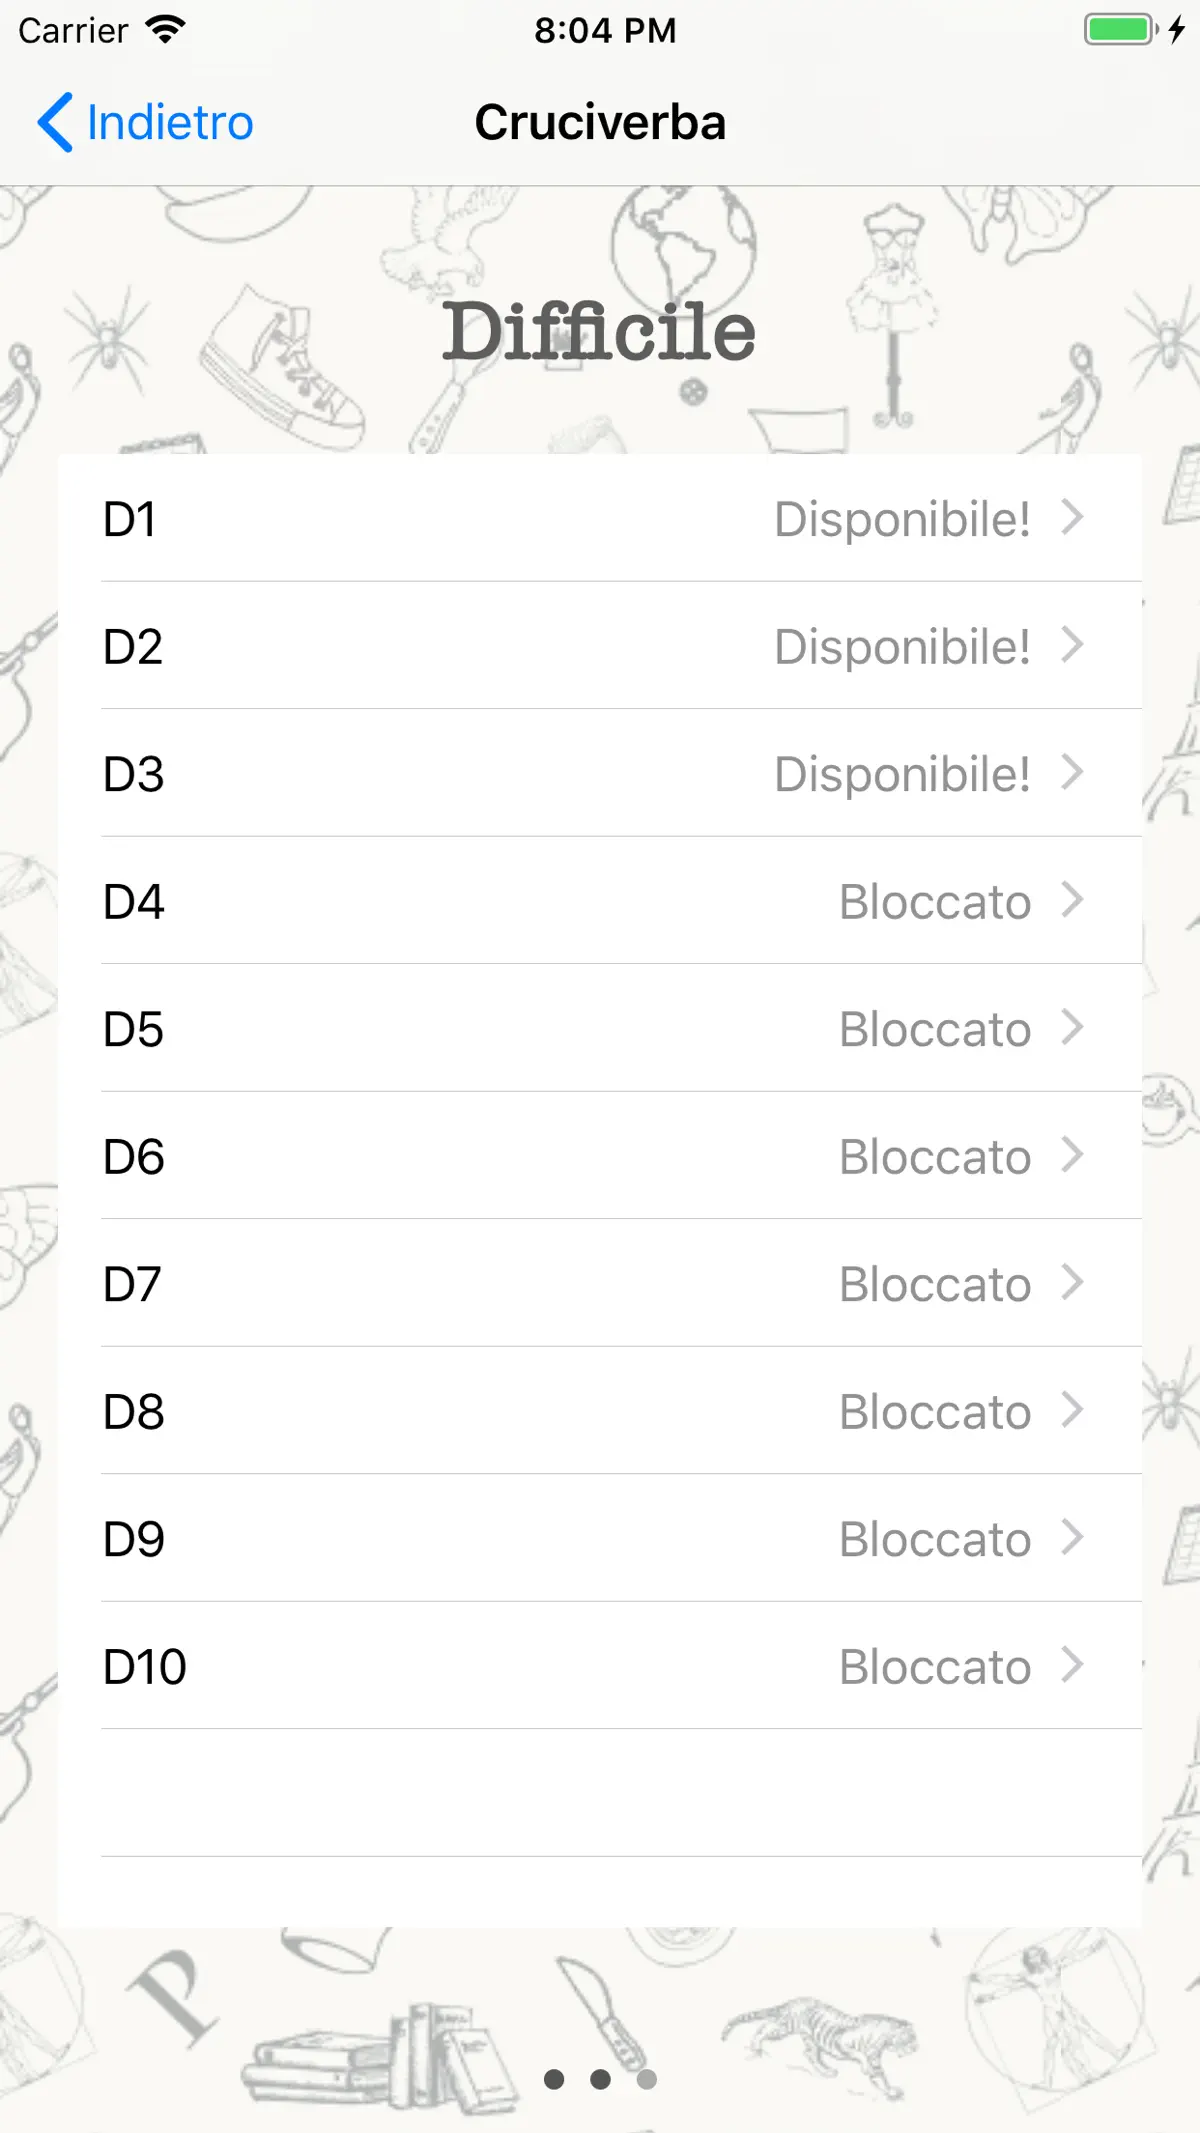Screen dimensions: 1200x2133
Task: Click the D10 row chevron
Action: coord(1072,1665)
